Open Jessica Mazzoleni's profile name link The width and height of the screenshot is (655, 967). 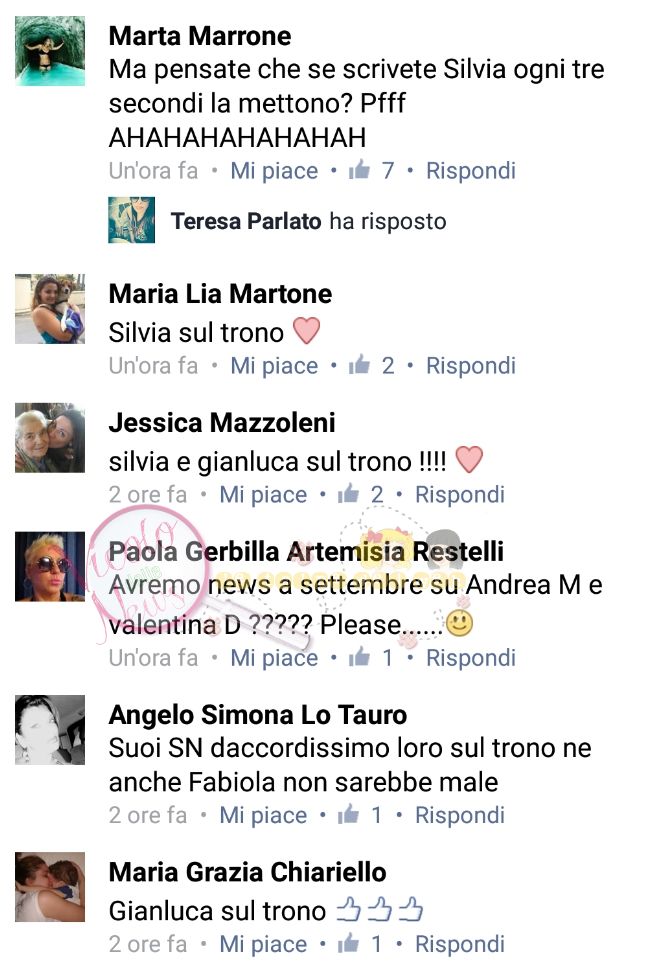pos(222,422)
